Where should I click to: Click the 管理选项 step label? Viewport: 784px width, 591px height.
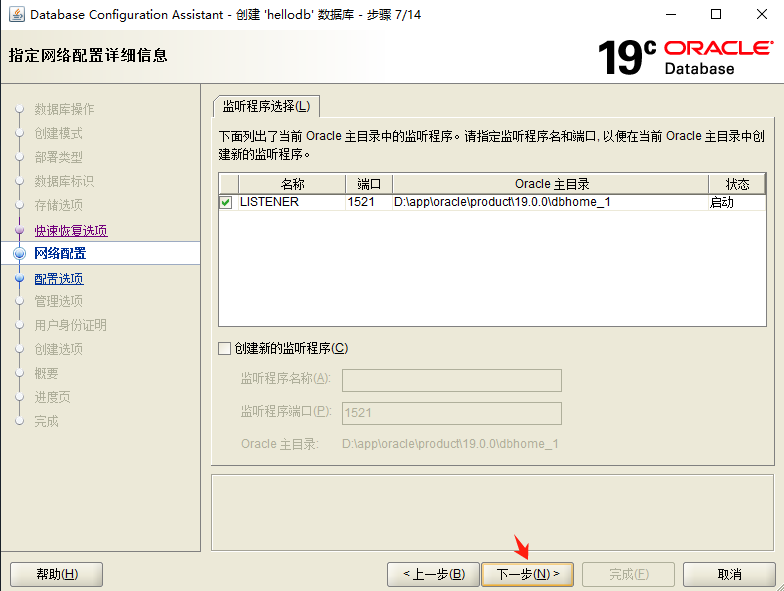point(58,301)
